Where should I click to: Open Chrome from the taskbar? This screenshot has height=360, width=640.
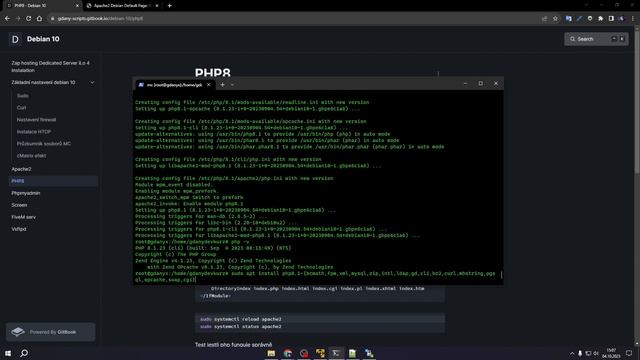point(288,353)
